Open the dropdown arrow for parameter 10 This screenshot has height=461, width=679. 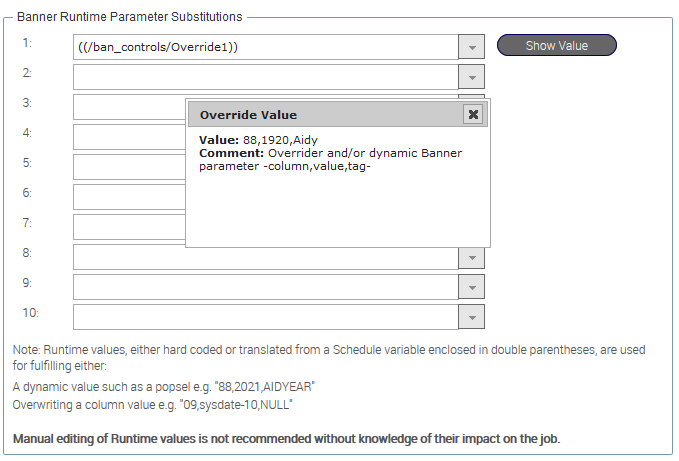[x=471, y=317]
